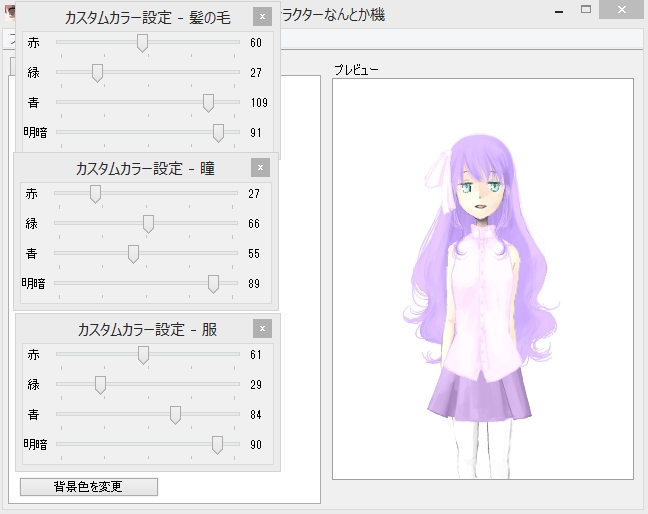Close the 髪の毛 custom color panel
This screenshot has height=514, width=648.
pyautogui.click(x=261, y=17)
